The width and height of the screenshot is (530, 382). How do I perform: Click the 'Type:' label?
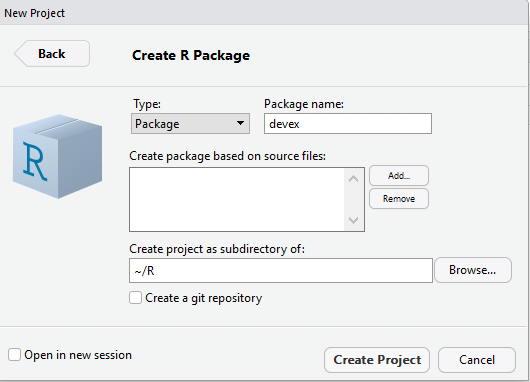coord(147,104)
